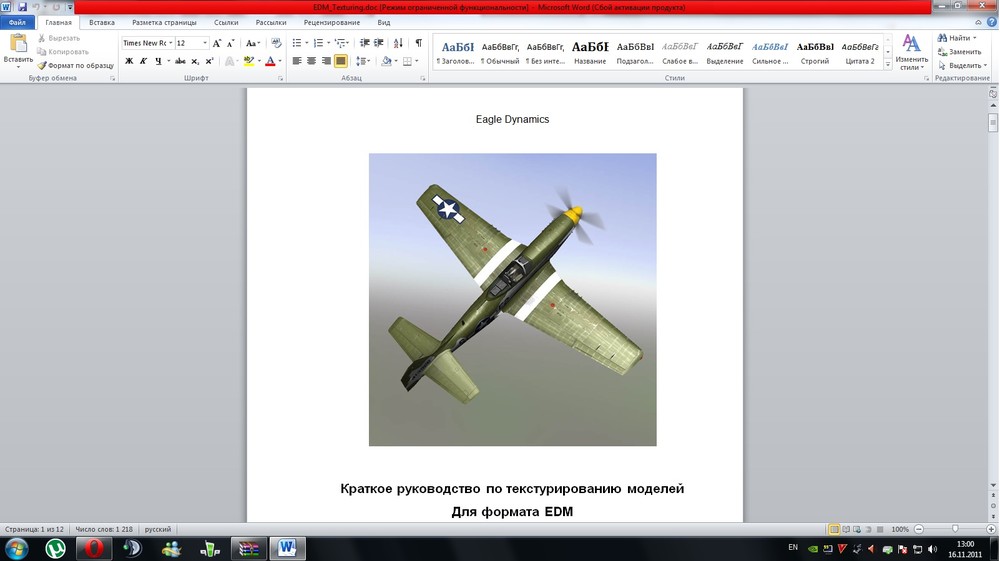Image resolution: width=1000 pixels, height=561 pixels.
Task: Click the align left paragraph icon
Action: click(297, 61)
